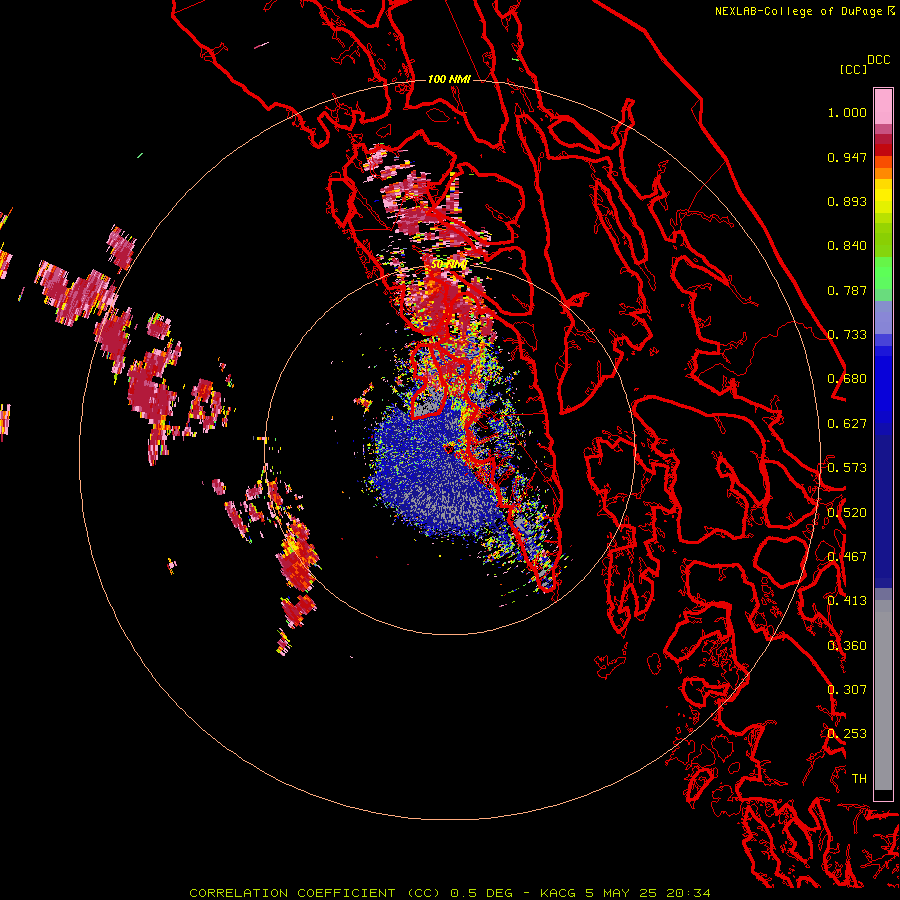Click the 5 MAY 25 date in footer
Viewport: 900px width, 900px height.
[x=621, y=893]
